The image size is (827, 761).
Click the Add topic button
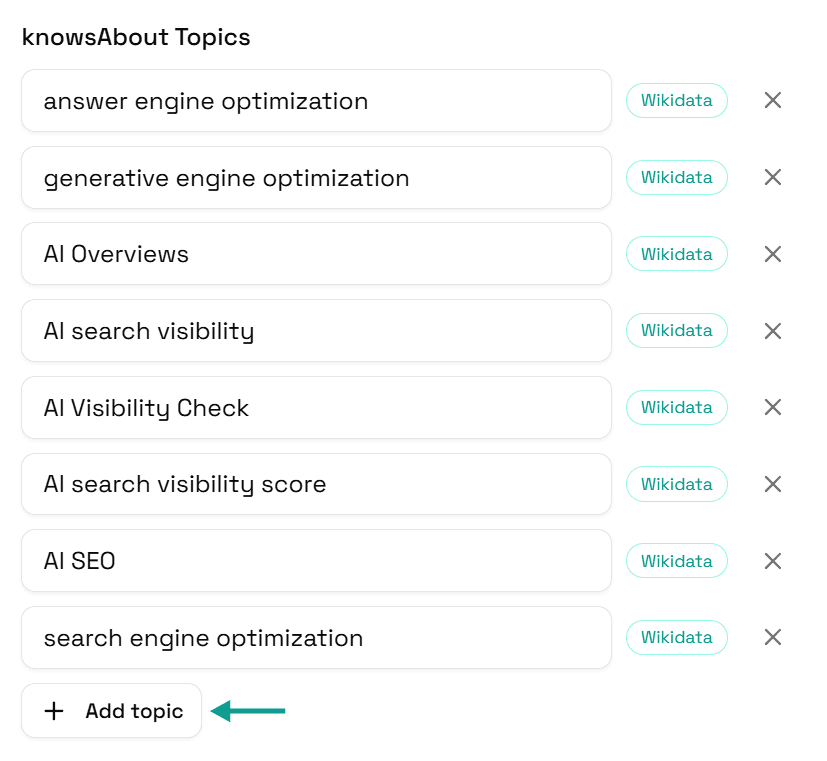pyautogui.click(x=111, y=711)
